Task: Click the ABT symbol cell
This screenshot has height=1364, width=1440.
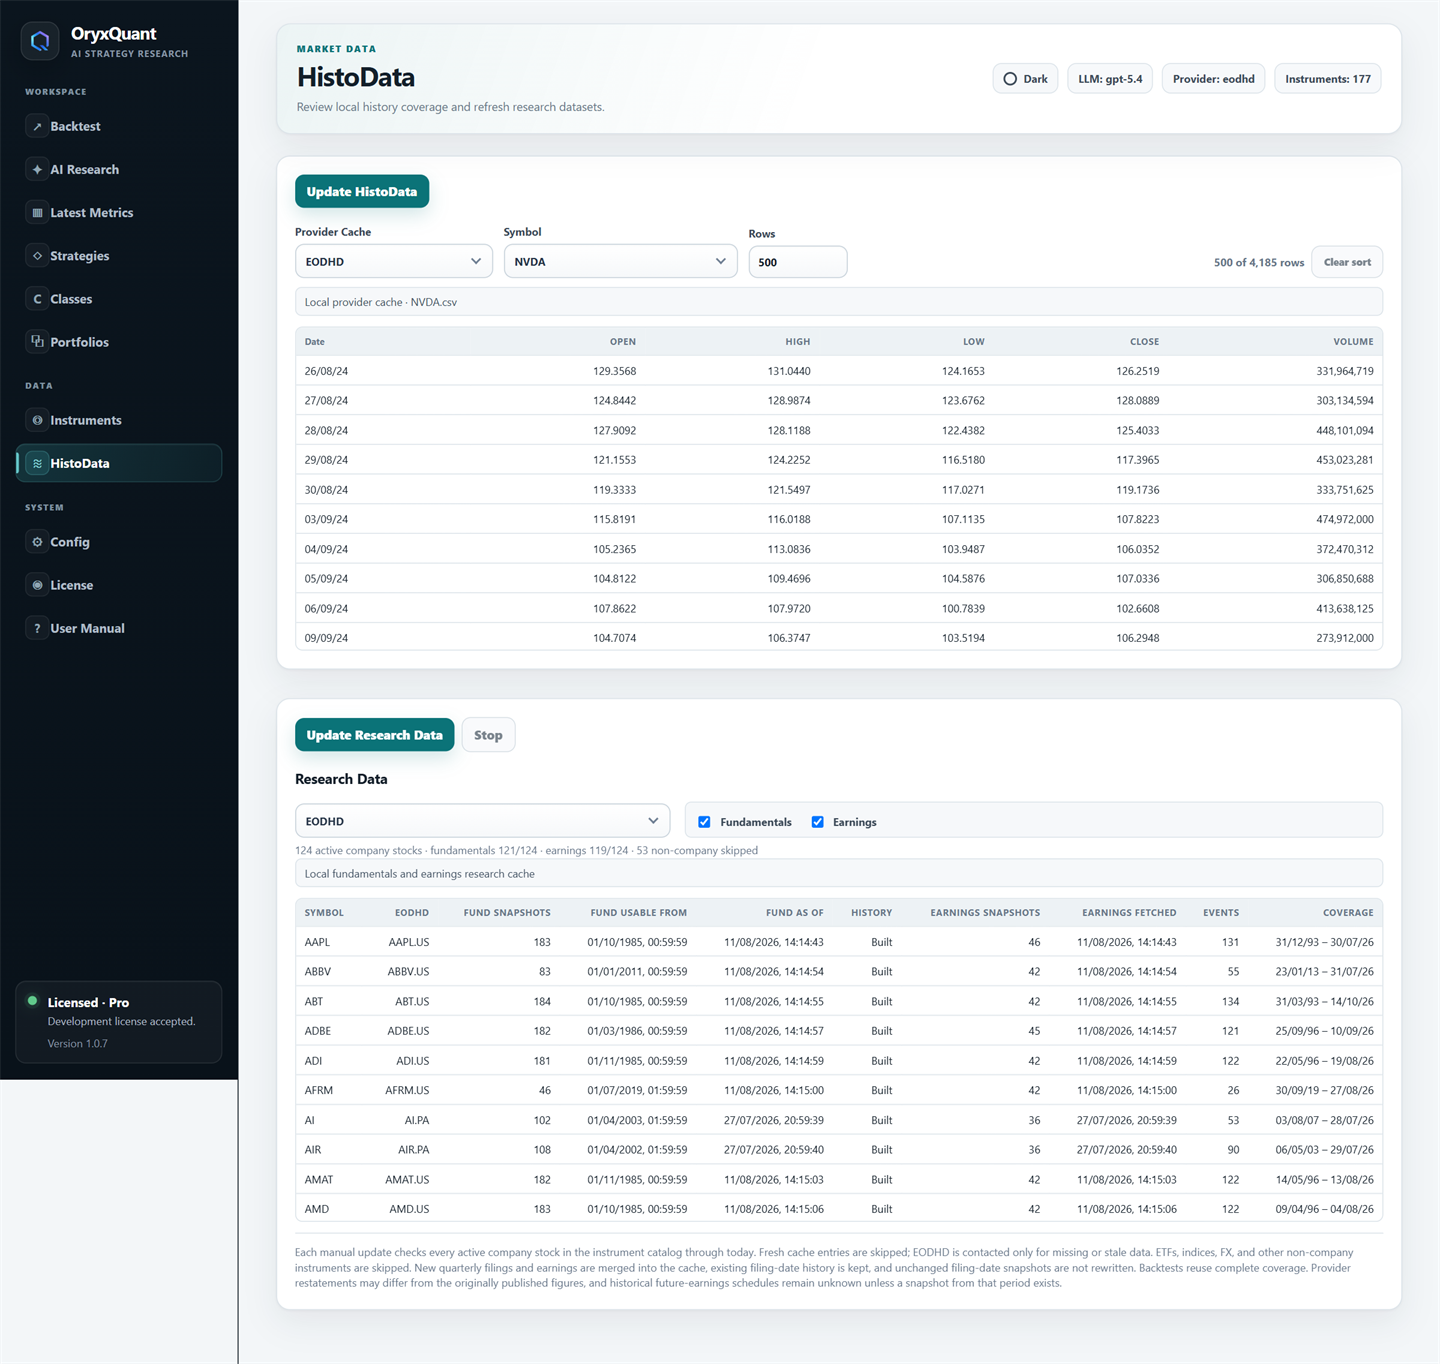Action: pos(314,1001)
